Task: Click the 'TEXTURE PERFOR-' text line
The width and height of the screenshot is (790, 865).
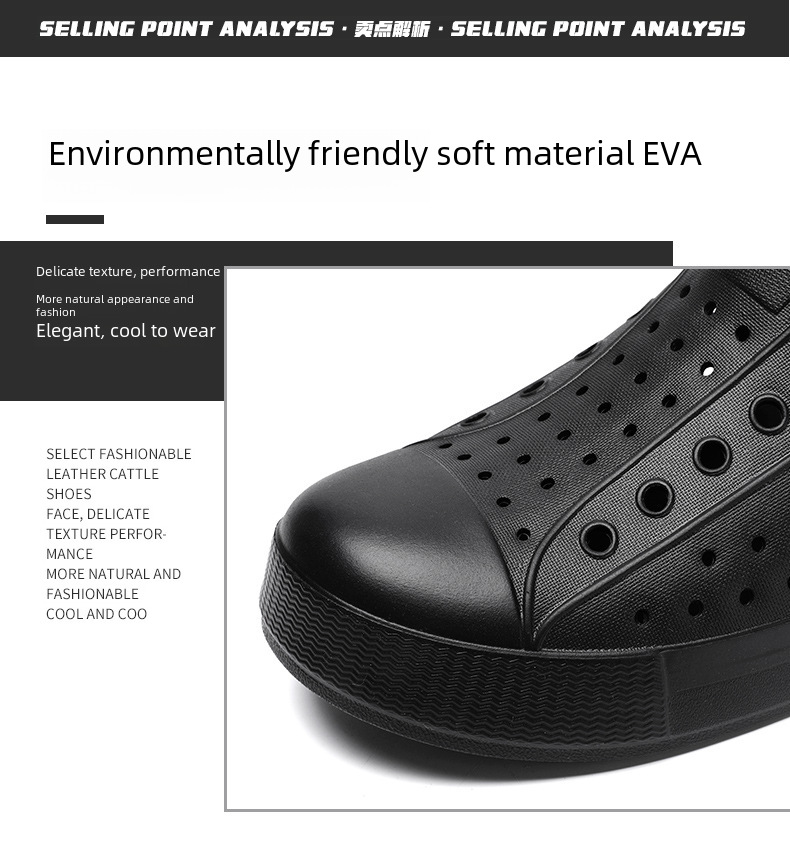Action: tap(106, 534)
